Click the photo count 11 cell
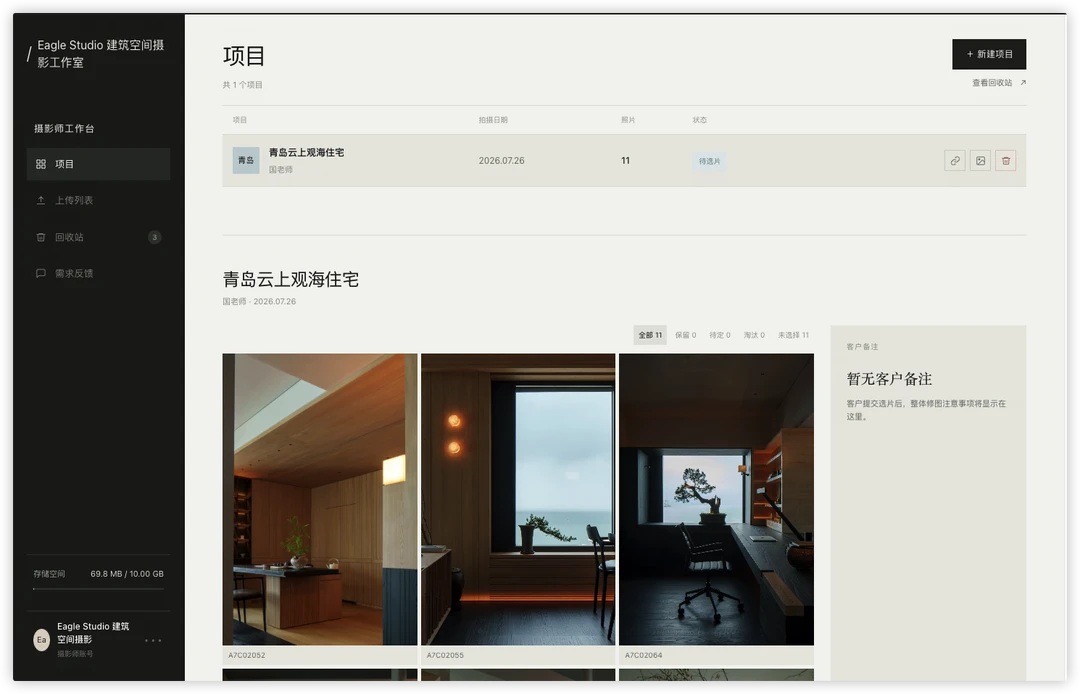Image resolution: width=1080 pixels, height=694 pixels. (625, 160)
